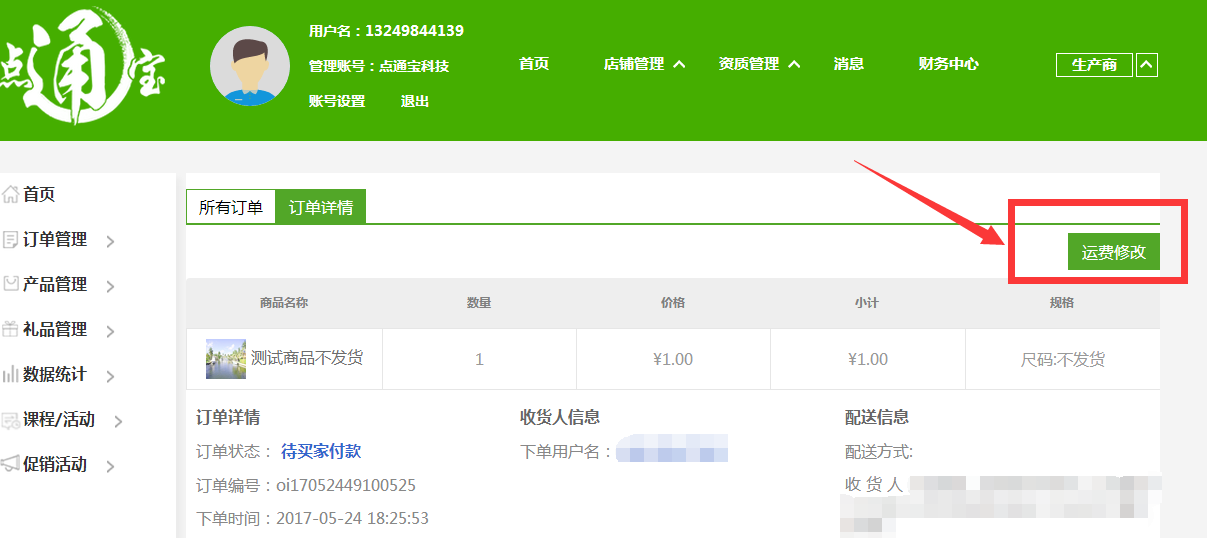
Task: Click the 退出 logout link
Action: 415,101
